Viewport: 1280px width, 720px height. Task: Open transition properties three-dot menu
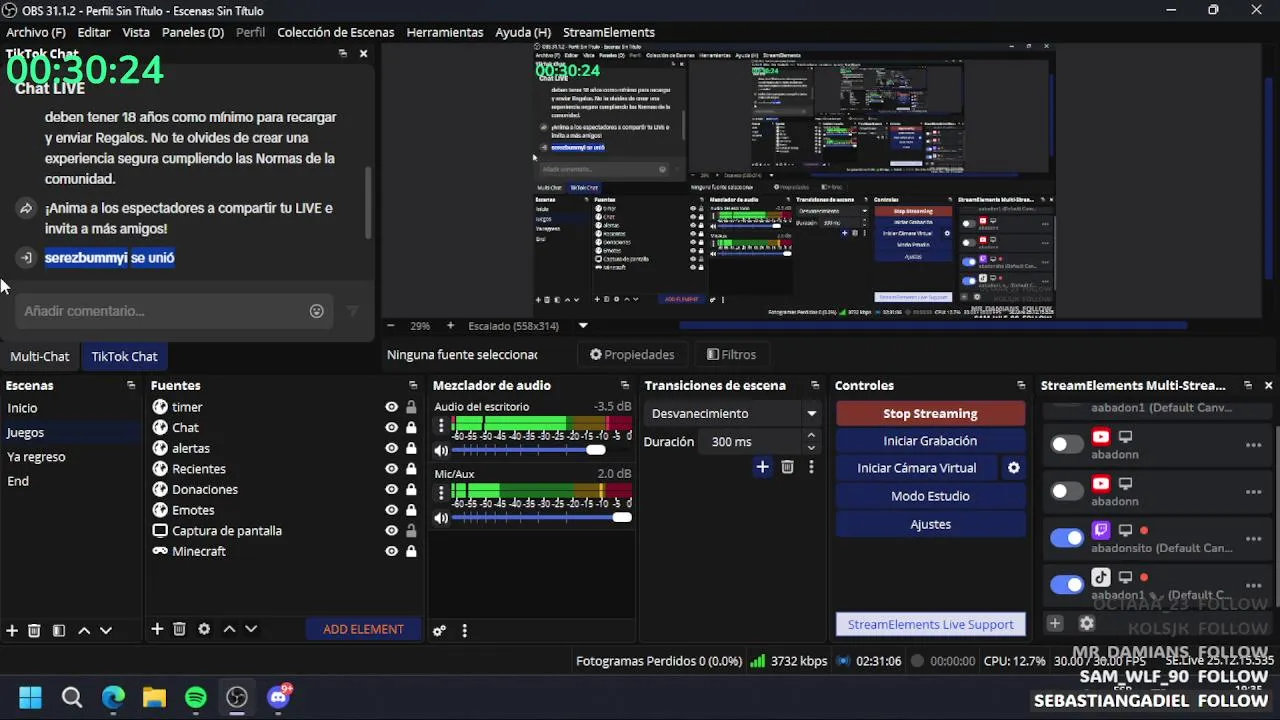[811, 467]
